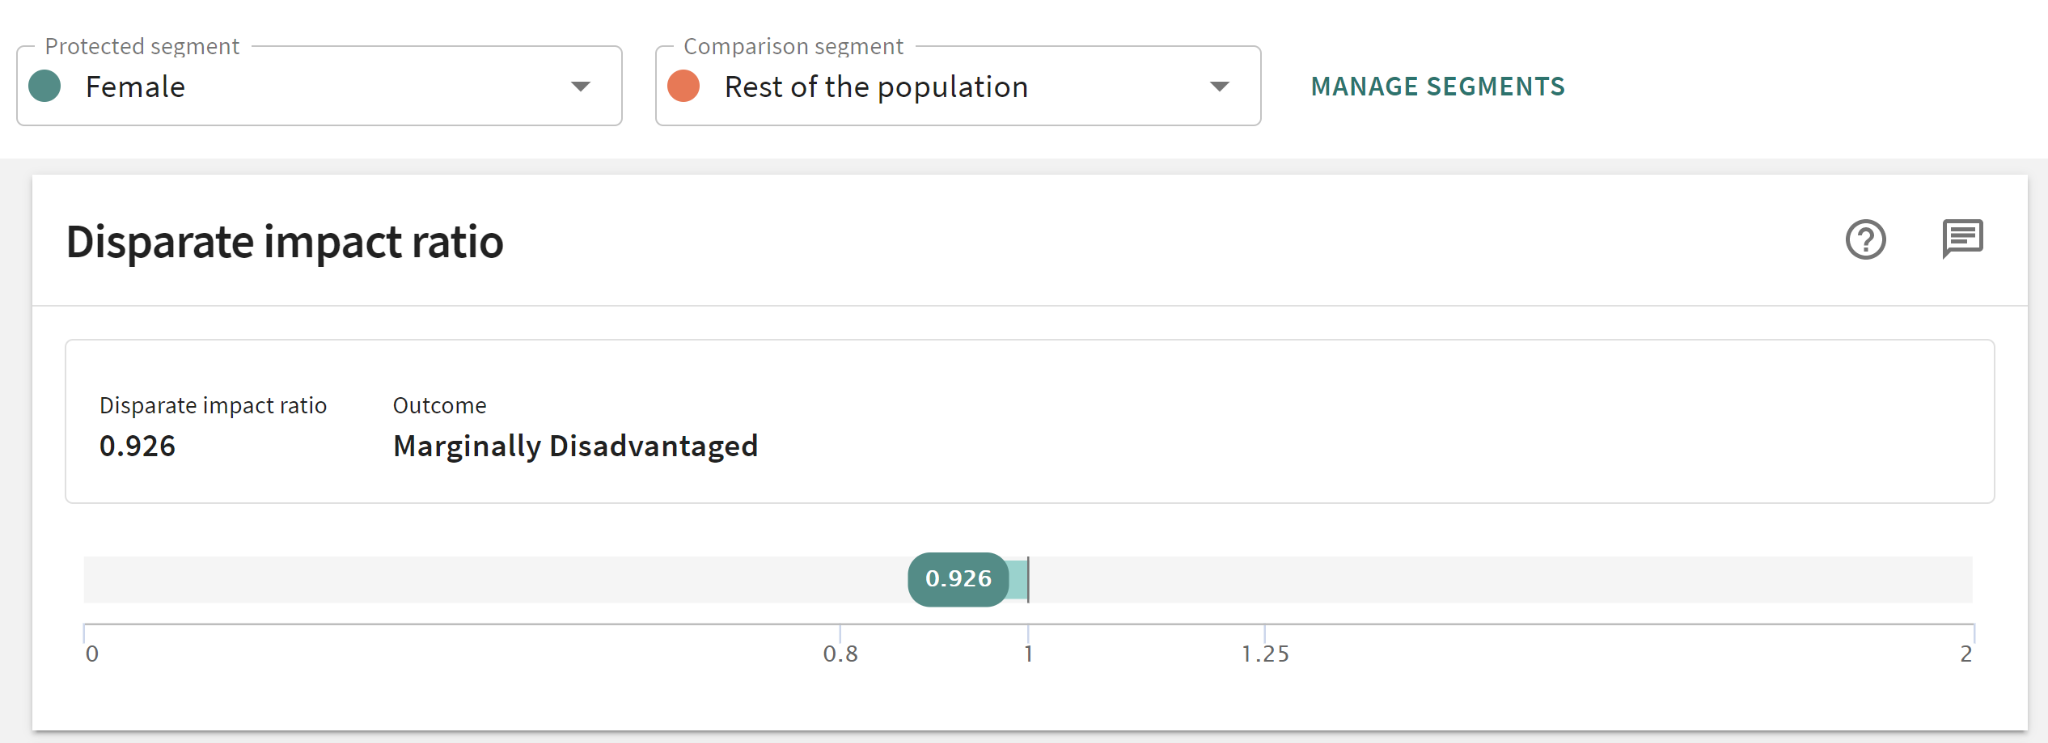The height and width of the screenshot is (743, 2048).
Task: Click the MANAGE SEGMENTS button
Action: (x=1438, y=87)
